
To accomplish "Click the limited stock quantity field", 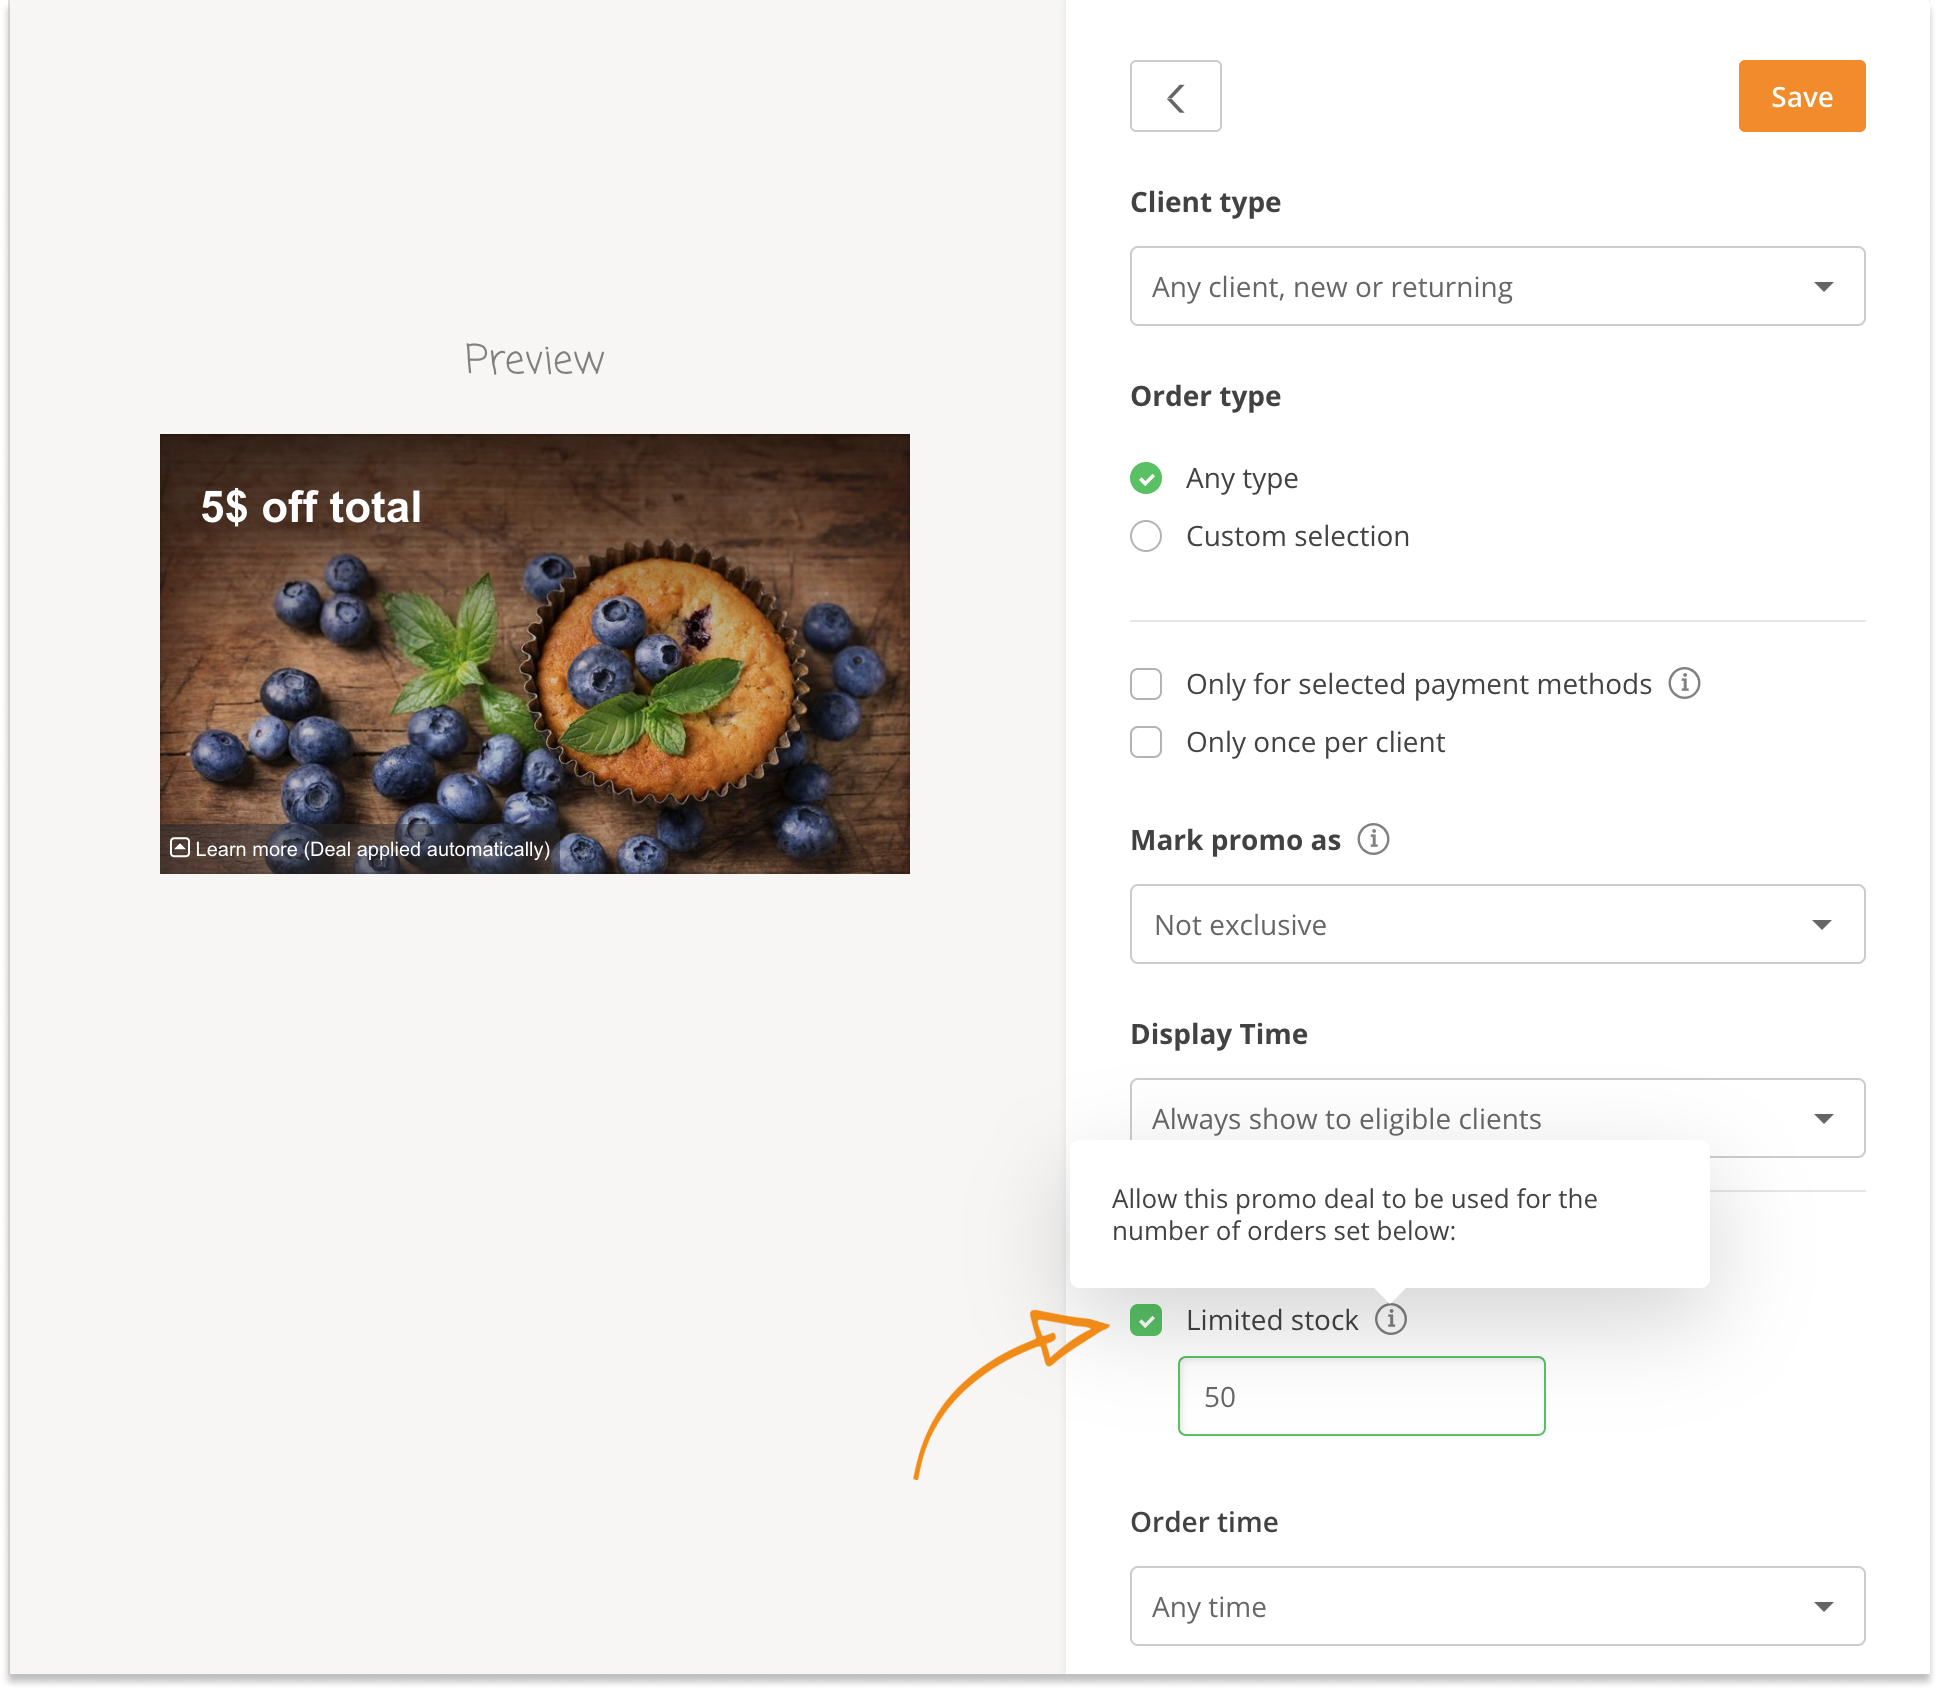I will tap(1361, 1396).
